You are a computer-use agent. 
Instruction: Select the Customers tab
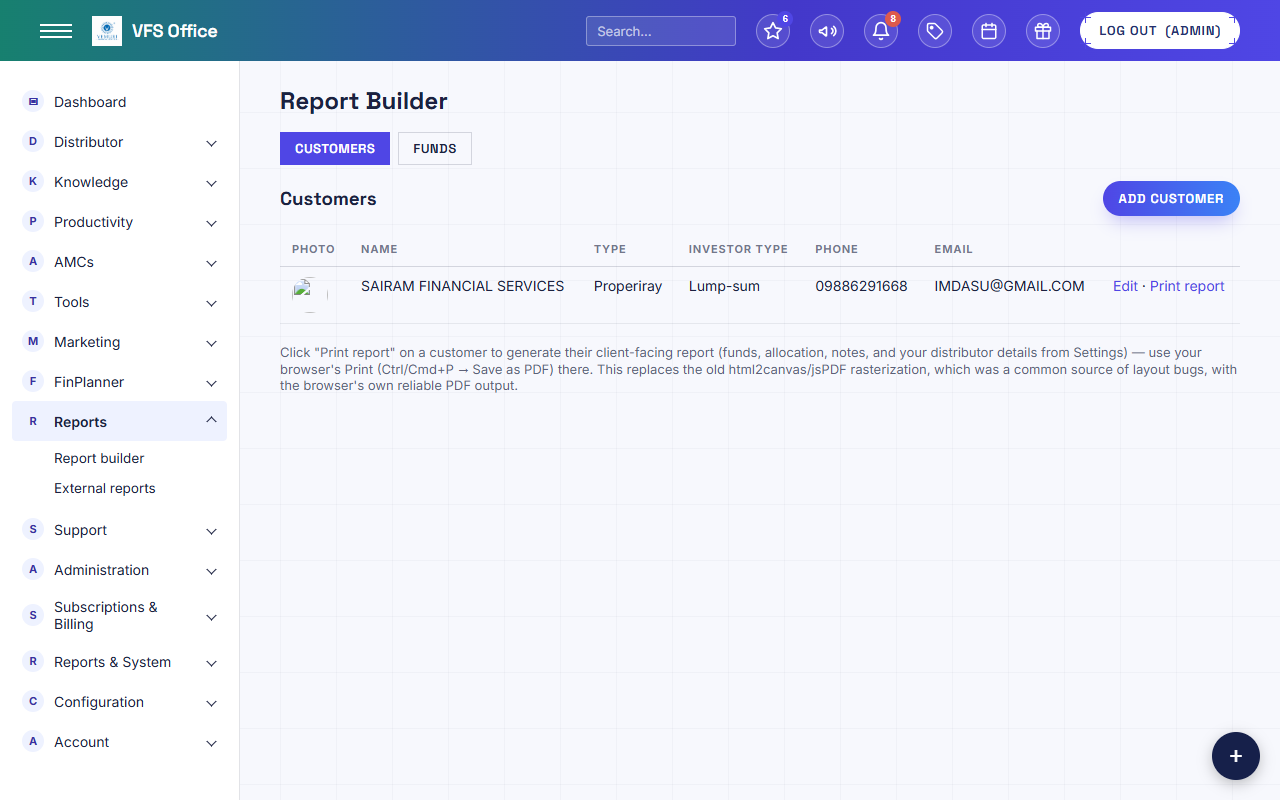(335, 148)
